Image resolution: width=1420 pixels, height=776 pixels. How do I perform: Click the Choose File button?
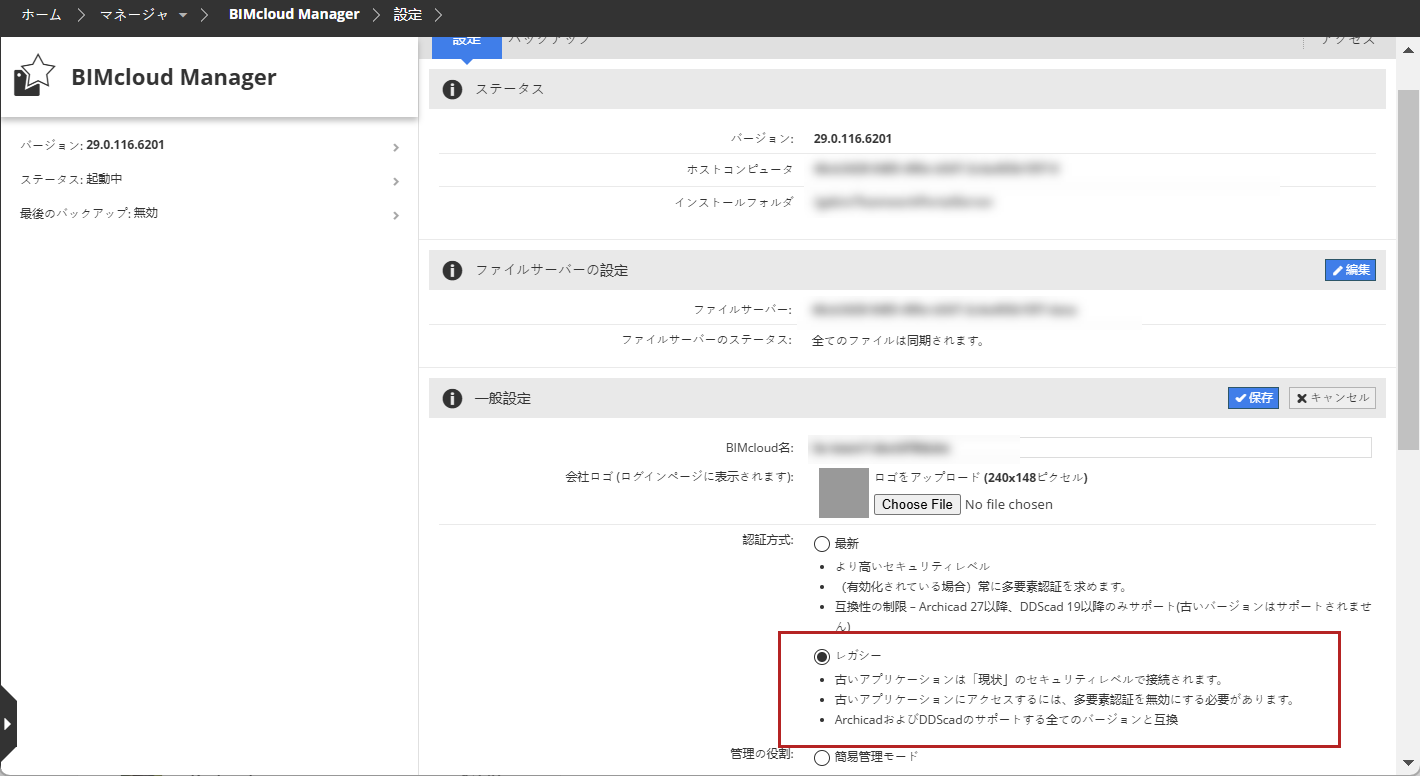click(x=917, y=504)
